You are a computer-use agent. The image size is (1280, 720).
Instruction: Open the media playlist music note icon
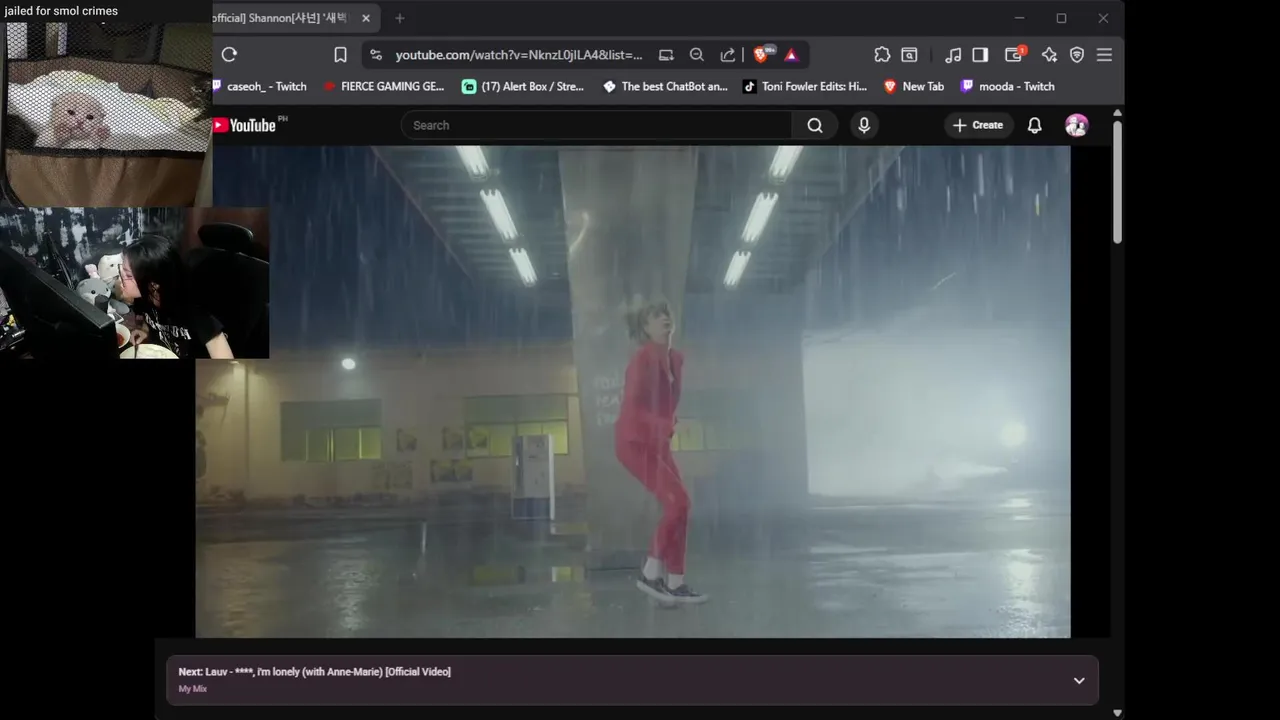click(953, 55)
